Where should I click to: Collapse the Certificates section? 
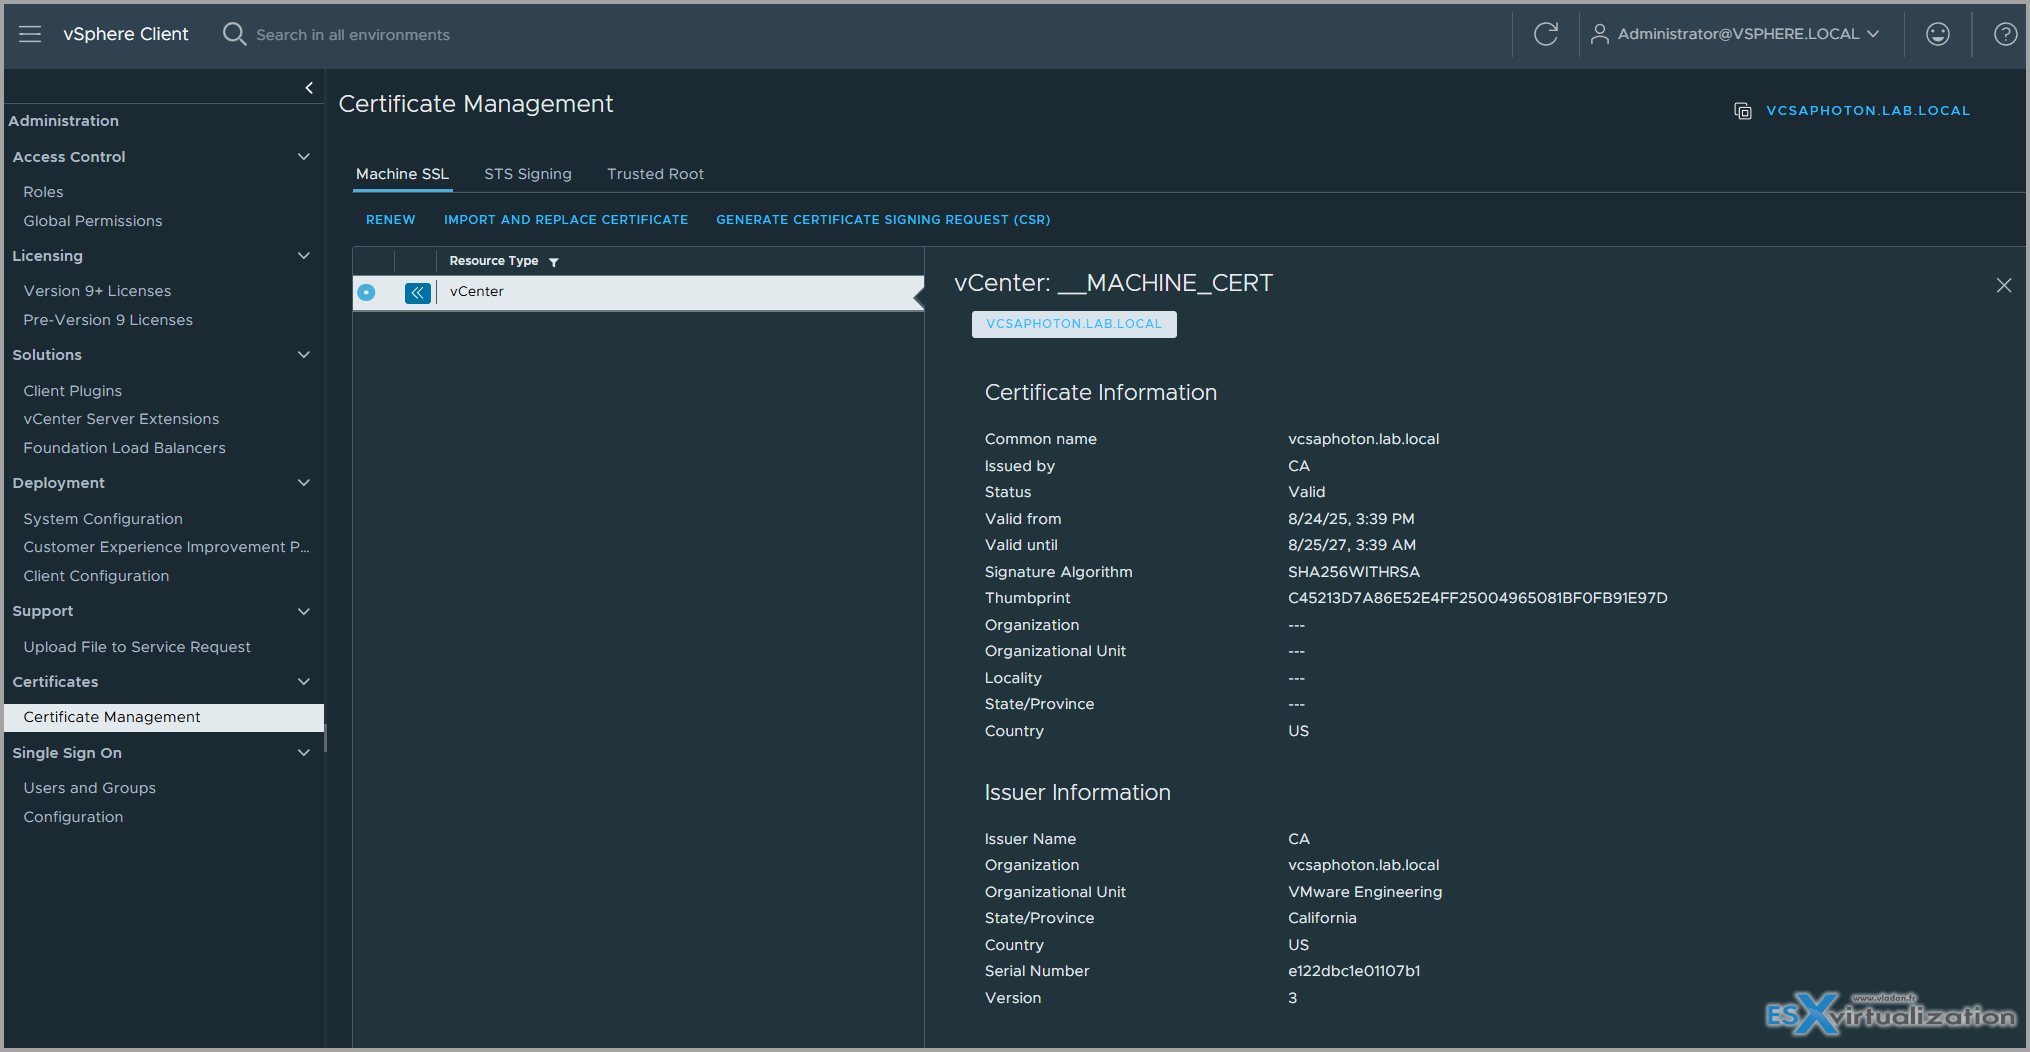coord(304,682)
